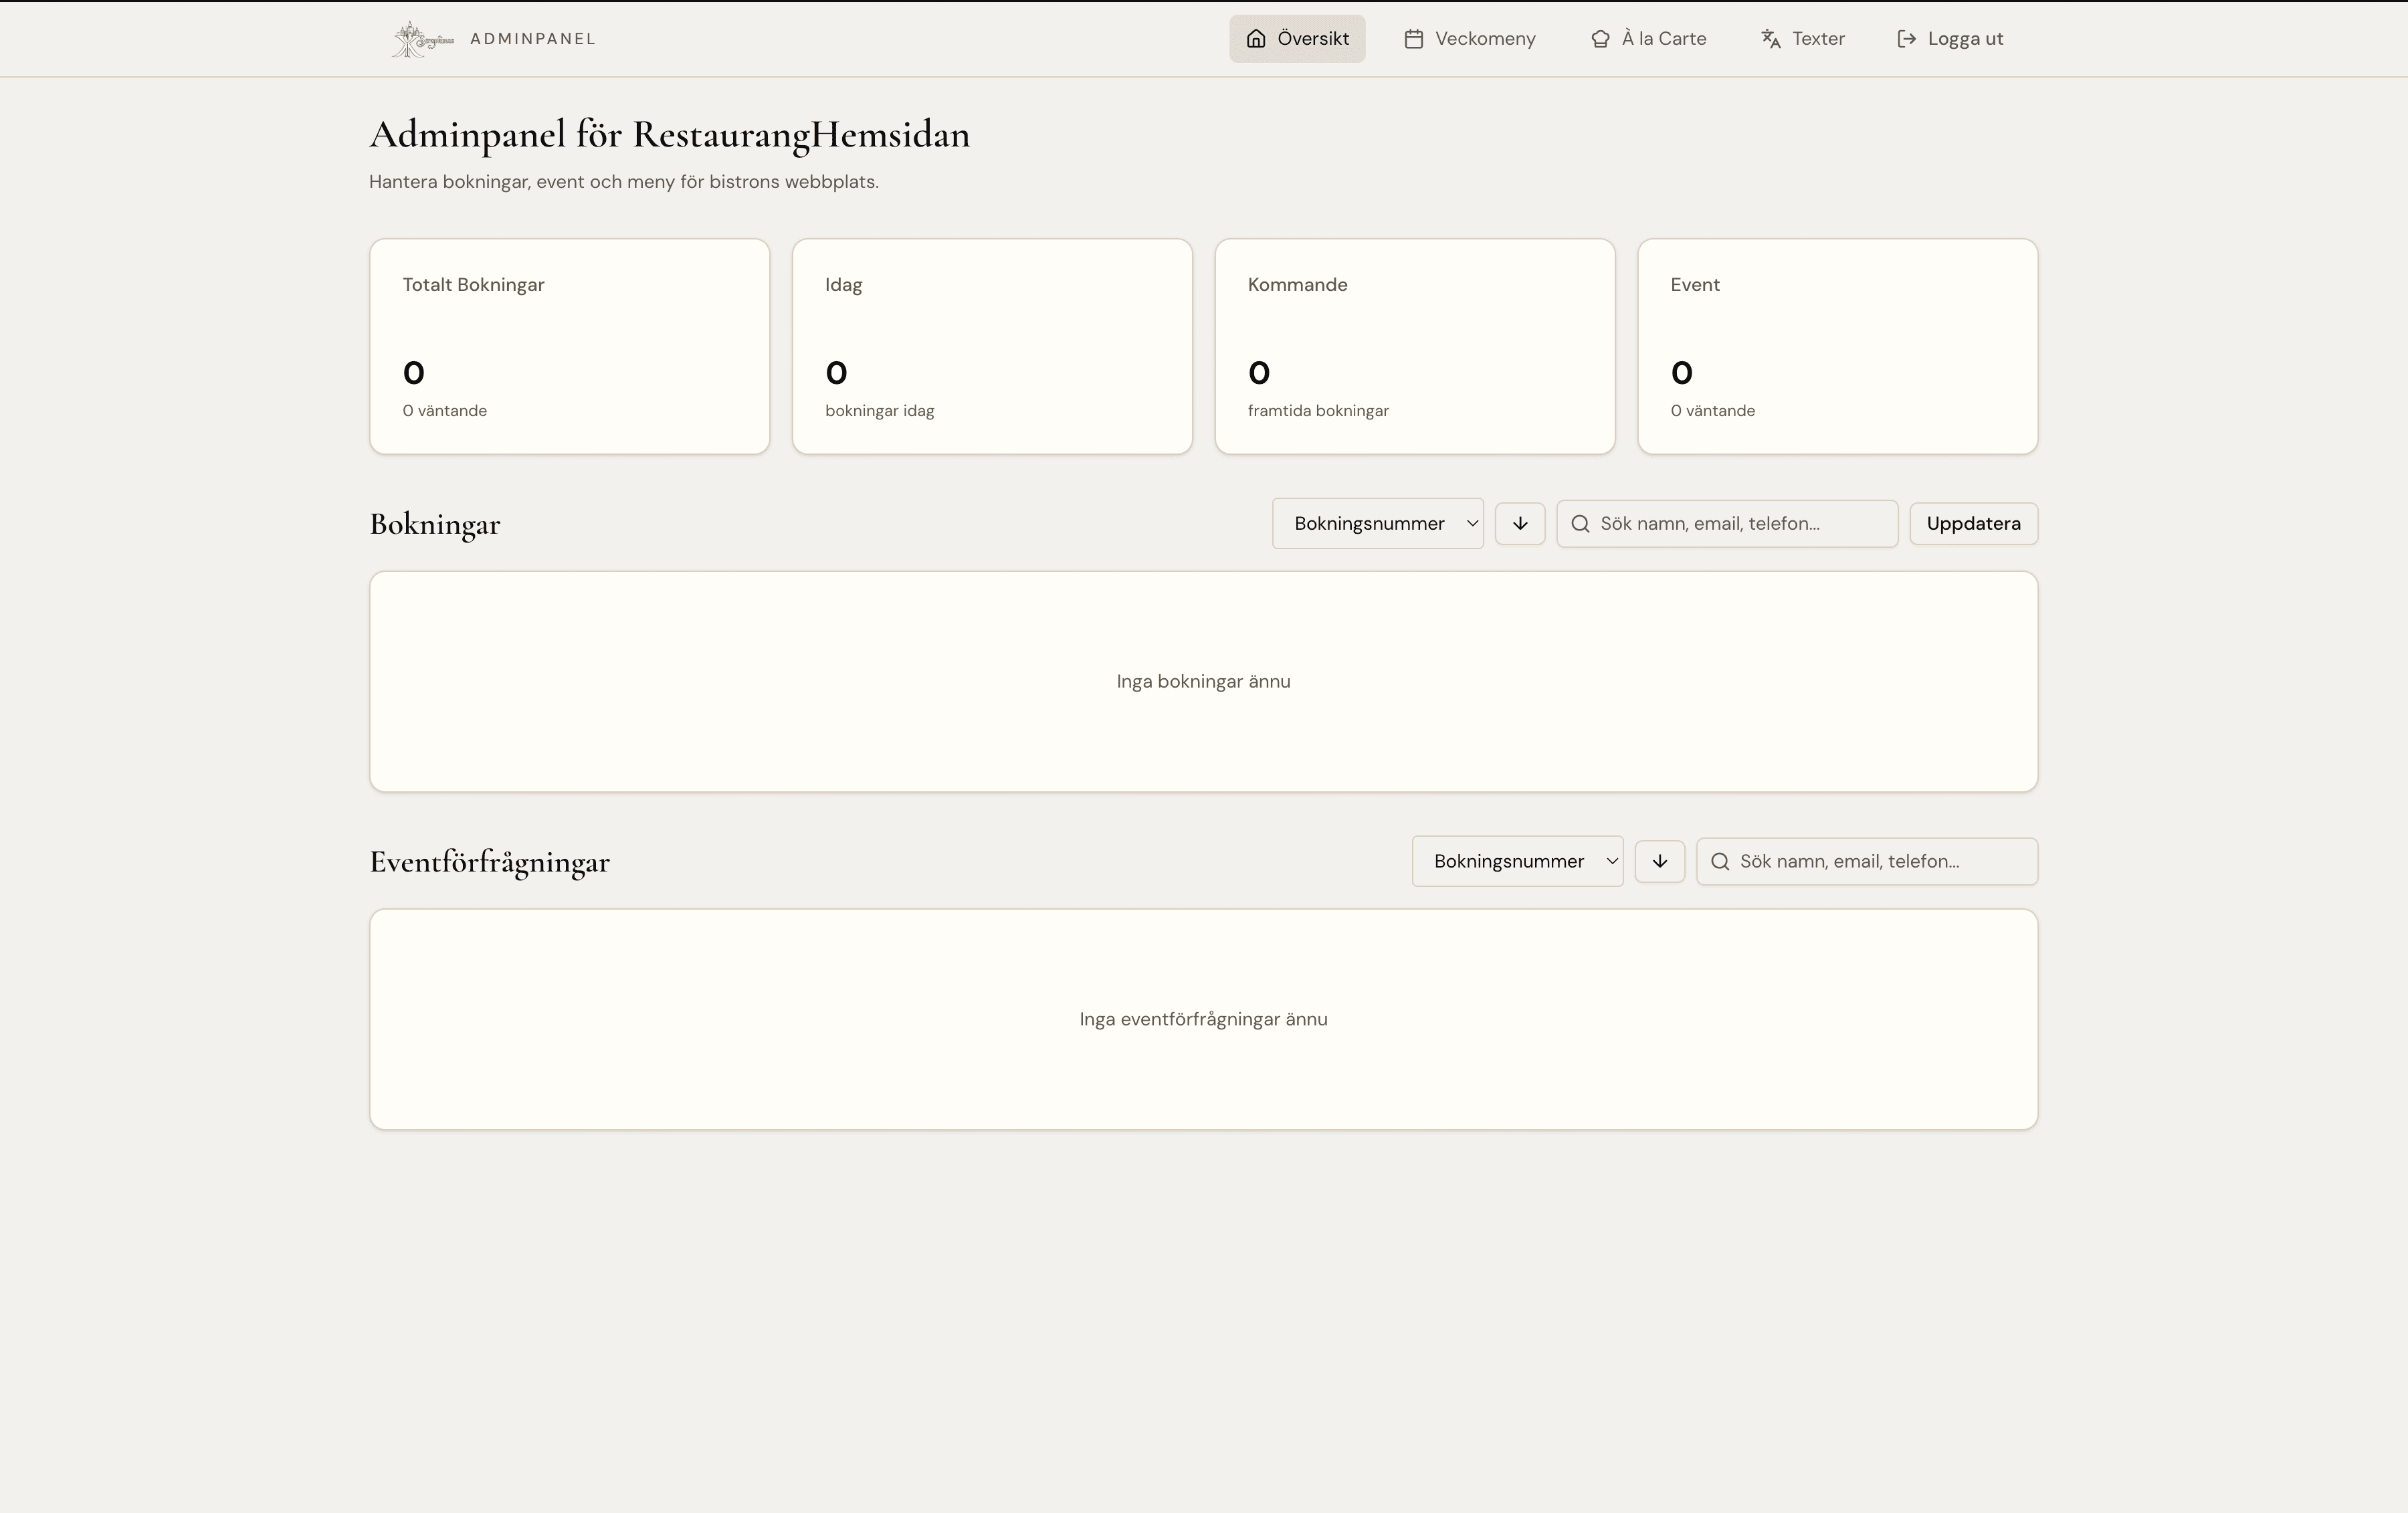Screen dimensions: 2408x1513
Task: Go to the À la Carte page
Action: click(1663, 39)
